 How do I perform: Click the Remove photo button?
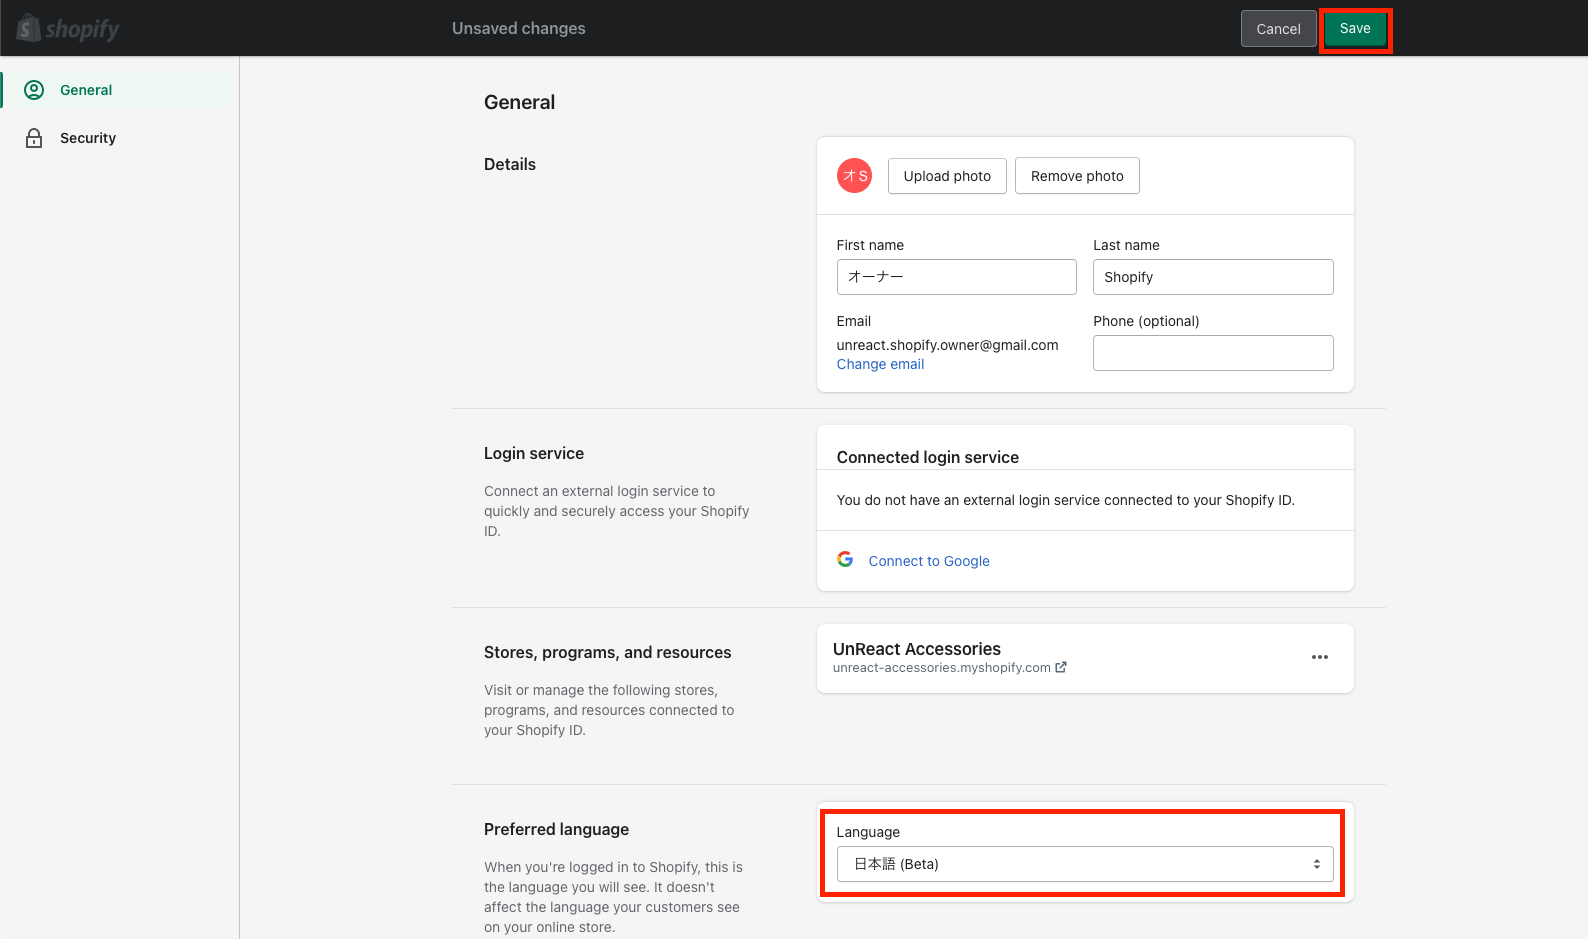tap(1077, 176)
